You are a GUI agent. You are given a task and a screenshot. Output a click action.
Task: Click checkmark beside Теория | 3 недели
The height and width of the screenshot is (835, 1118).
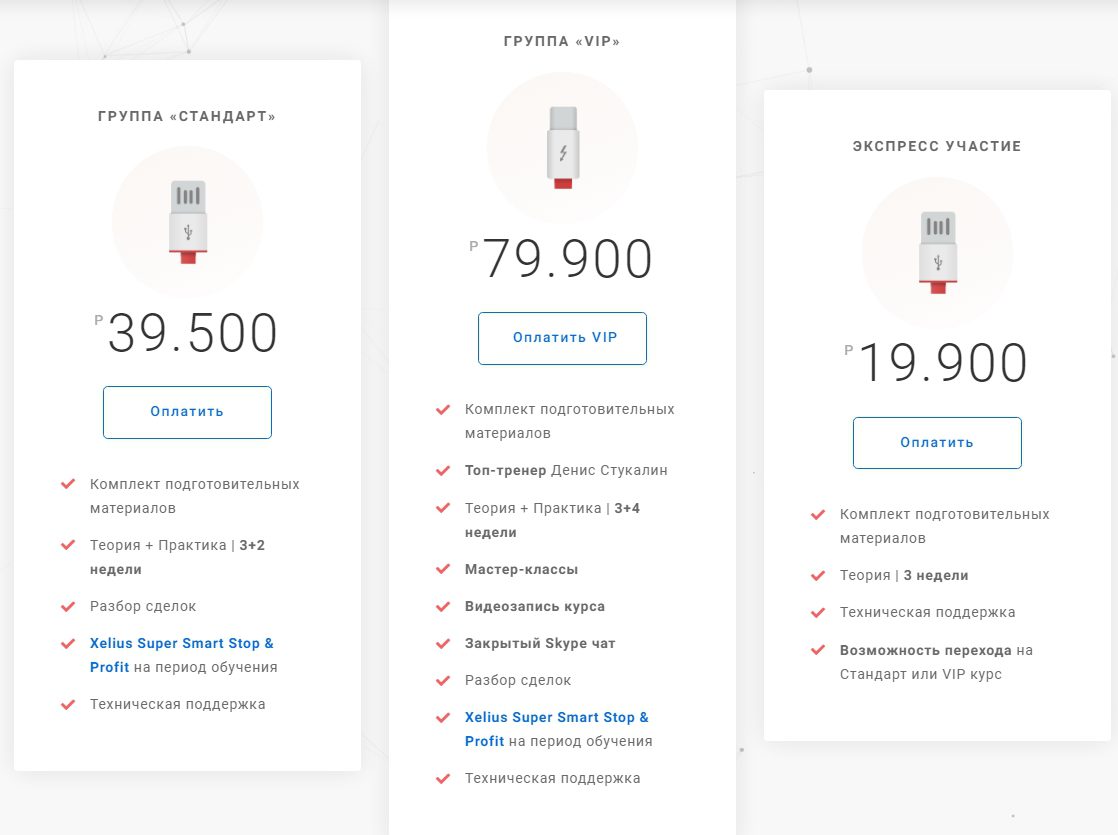tap(818, 575)
